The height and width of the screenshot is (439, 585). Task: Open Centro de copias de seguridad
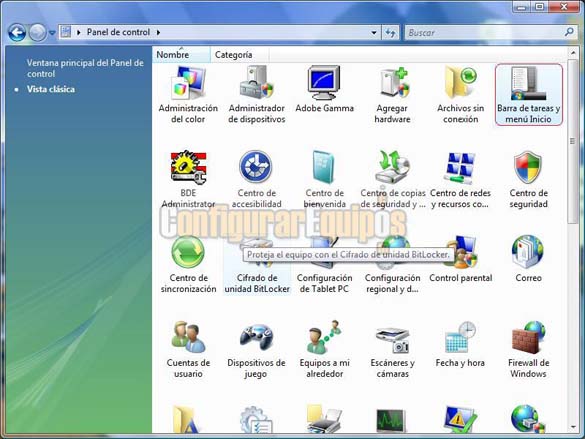(392, 179)
